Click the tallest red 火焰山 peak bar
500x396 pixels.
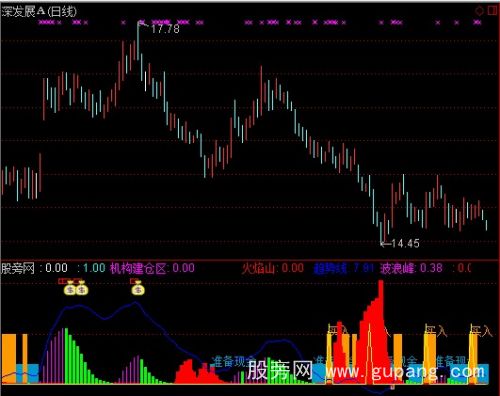(x=381, y=332)
